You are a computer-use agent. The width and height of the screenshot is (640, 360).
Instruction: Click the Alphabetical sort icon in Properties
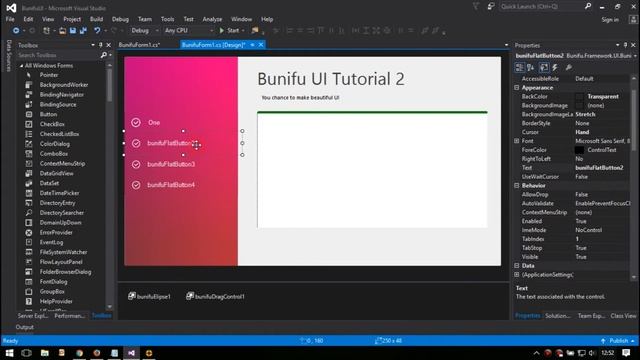(531, 67)
